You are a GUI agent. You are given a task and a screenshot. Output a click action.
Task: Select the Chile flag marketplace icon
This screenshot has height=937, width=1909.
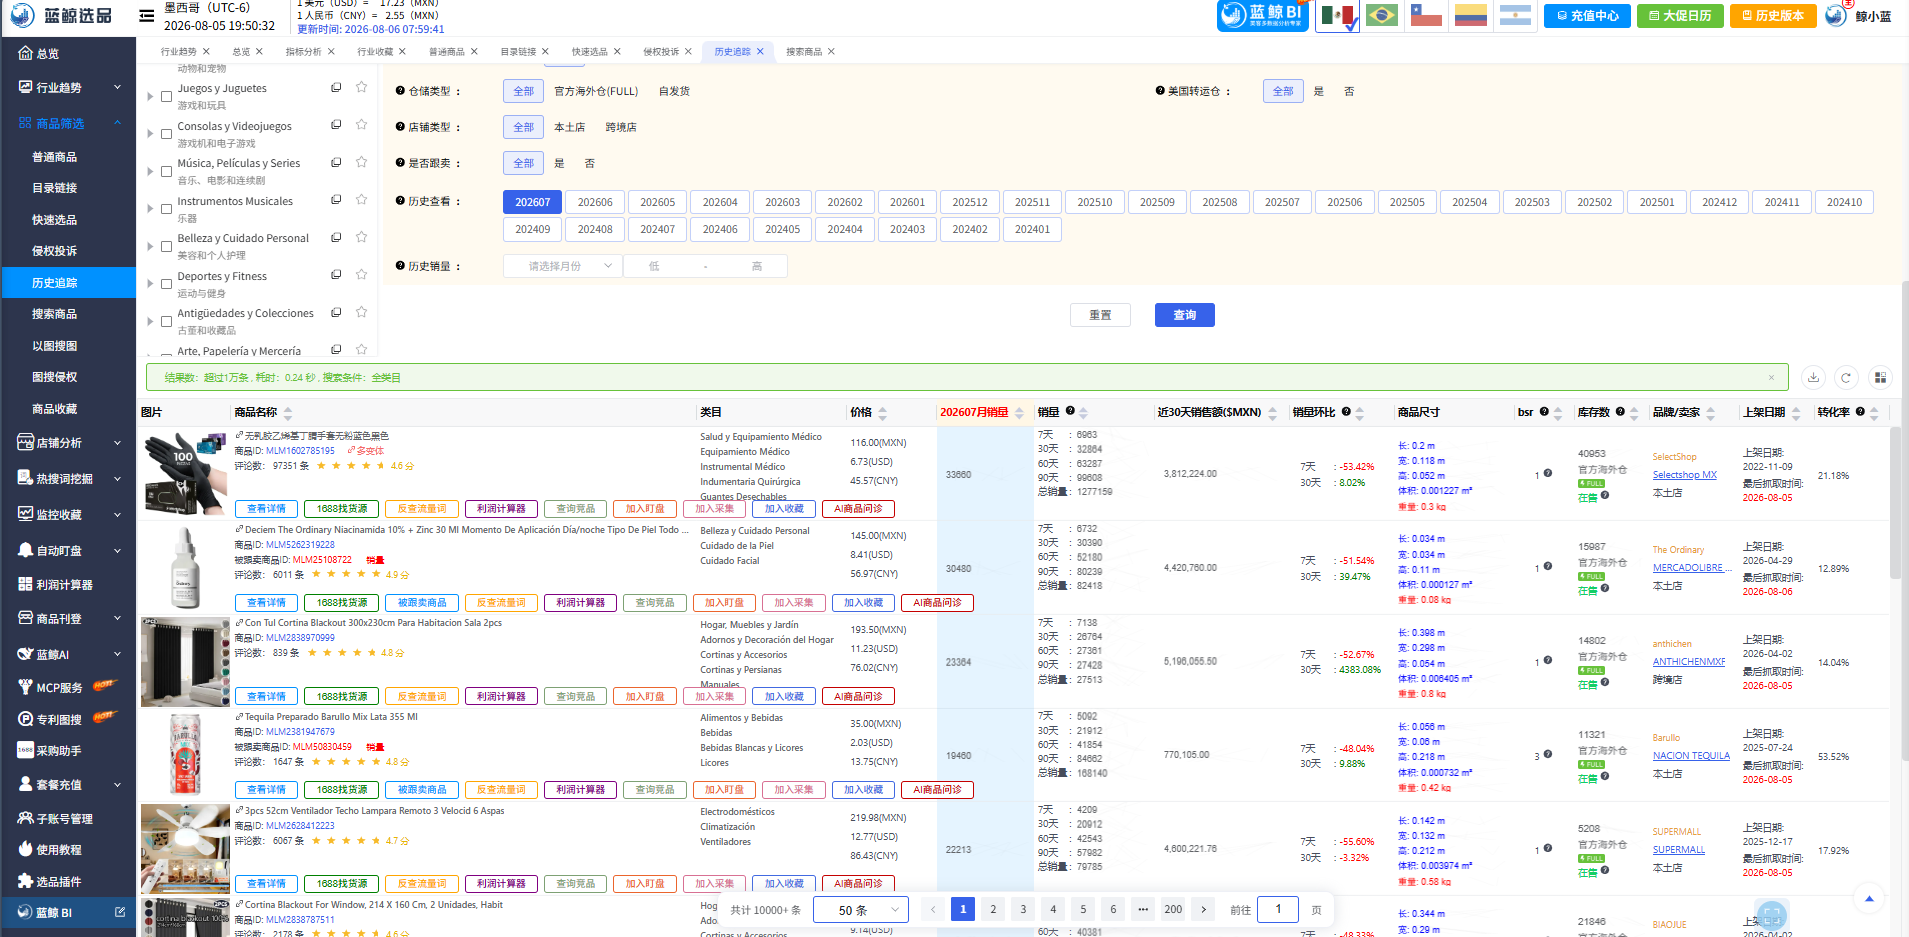click(1426, 15)
